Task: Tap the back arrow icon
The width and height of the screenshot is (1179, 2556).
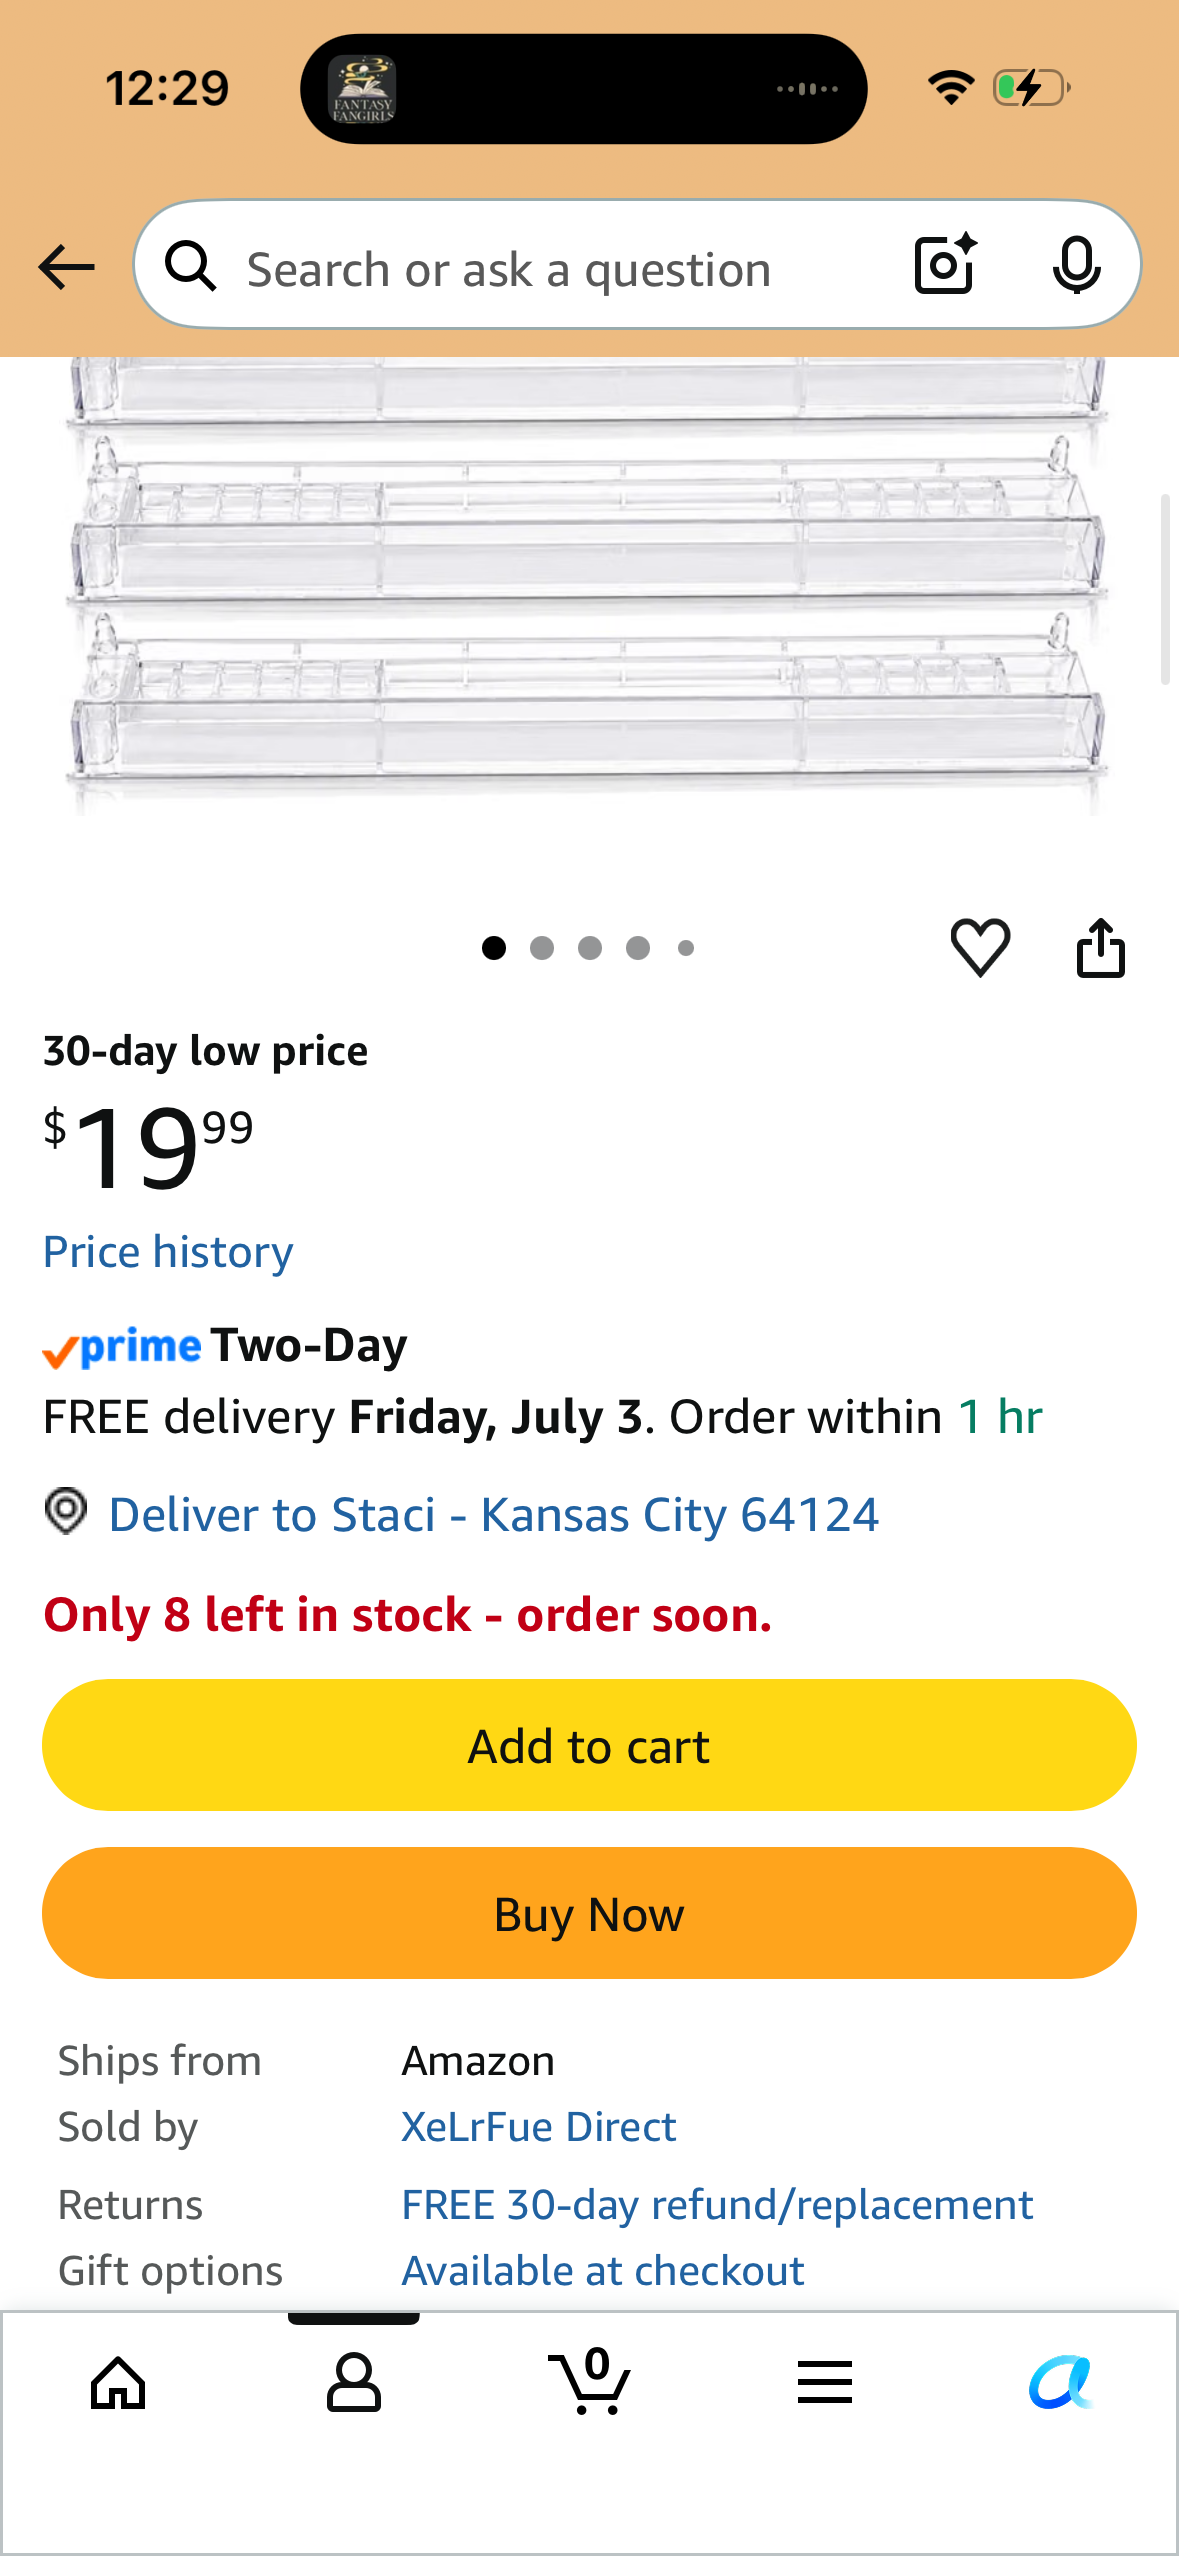Action: [x=66, y=267]
